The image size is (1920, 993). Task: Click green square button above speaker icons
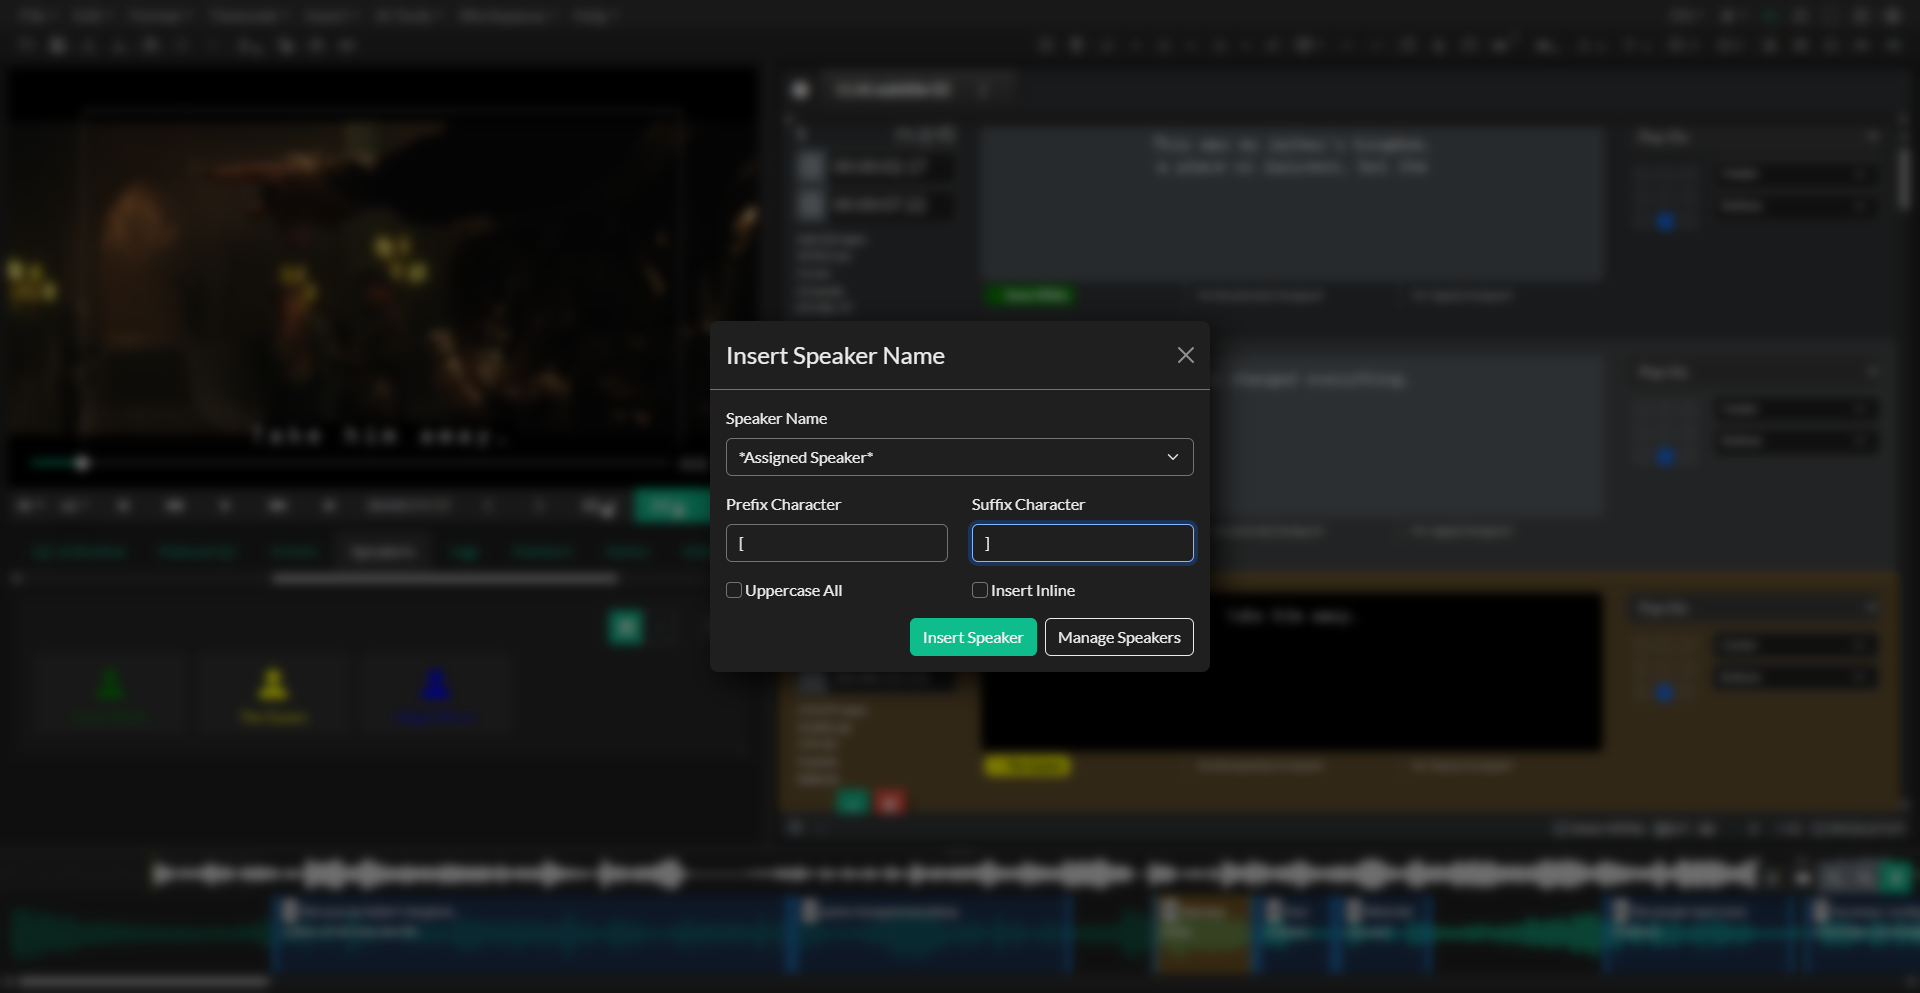tap(626, 627)
